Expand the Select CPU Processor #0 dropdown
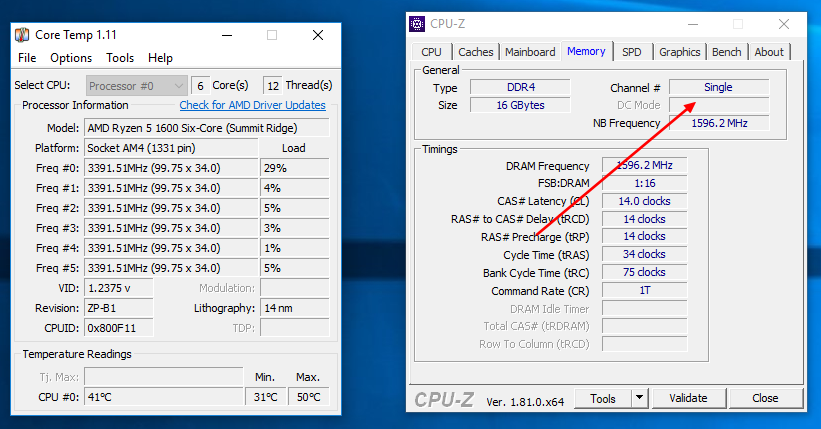 (x=136, y=85)
